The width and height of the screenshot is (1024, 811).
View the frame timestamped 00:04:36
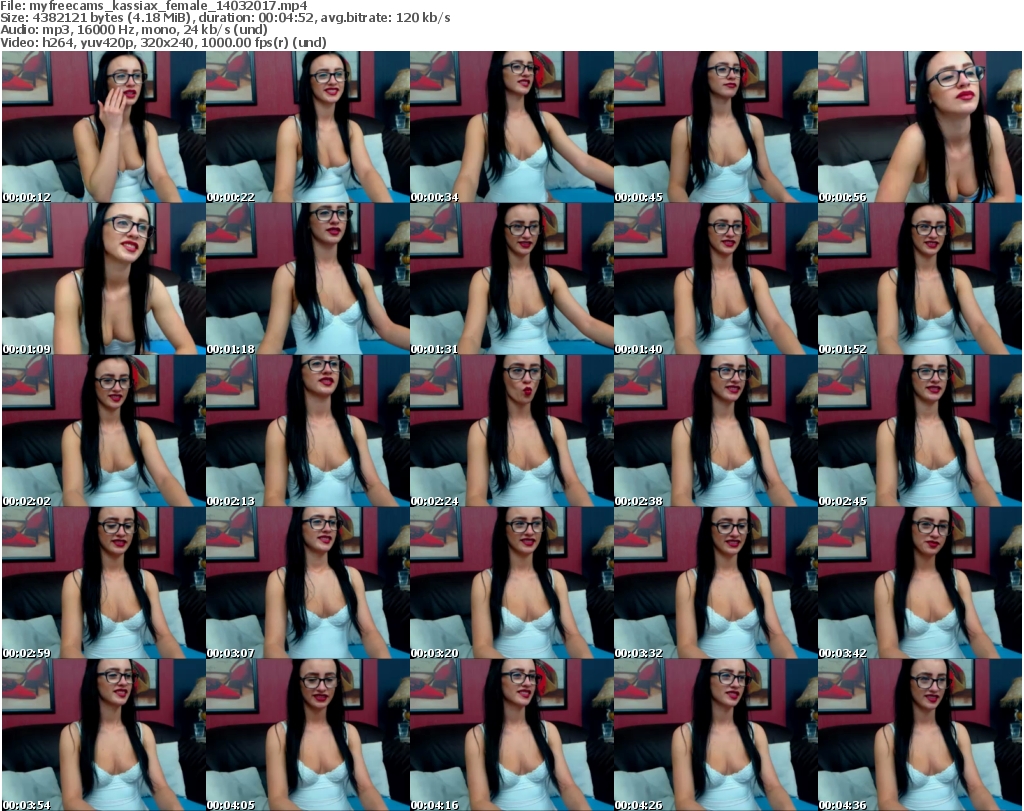(x=919, y=735)
